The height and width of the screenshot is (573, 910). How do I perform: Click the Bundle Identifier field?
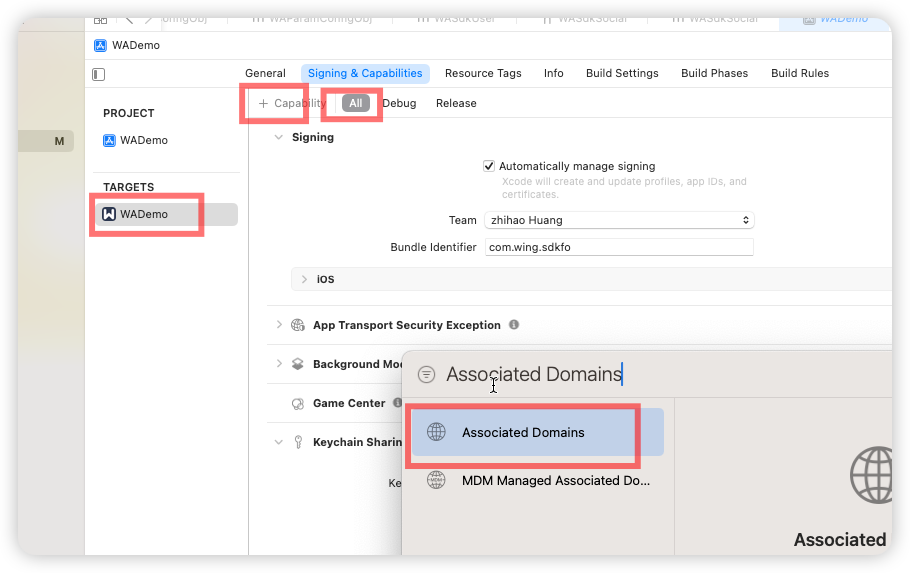[x=619, y=247]
